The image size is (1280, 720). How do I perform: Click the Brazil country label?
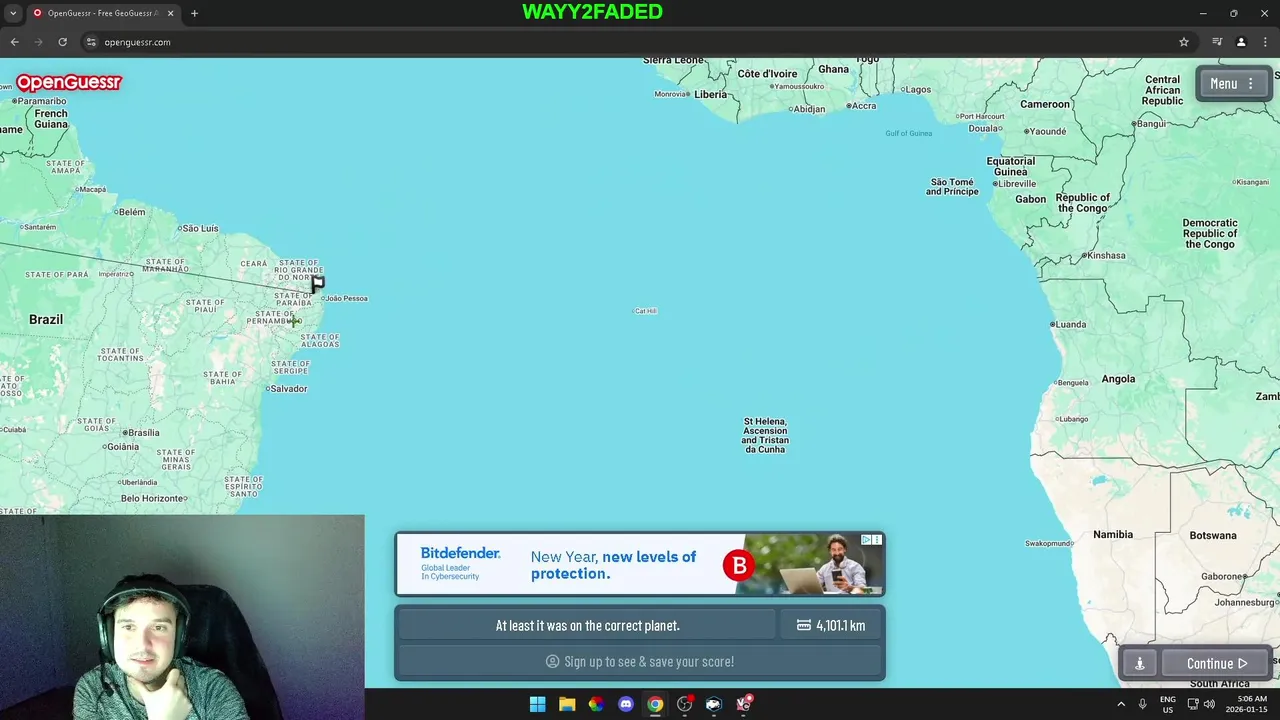[46, 320]
